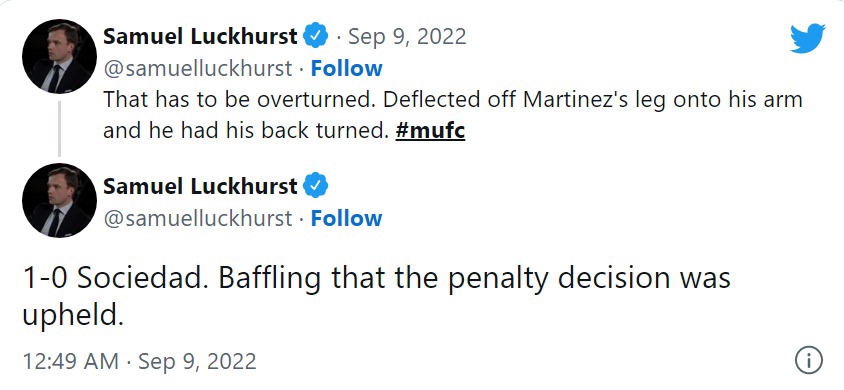Open the profile avatar on the parent tweet
The image size is (844, 390).
[x=59, y=56]
